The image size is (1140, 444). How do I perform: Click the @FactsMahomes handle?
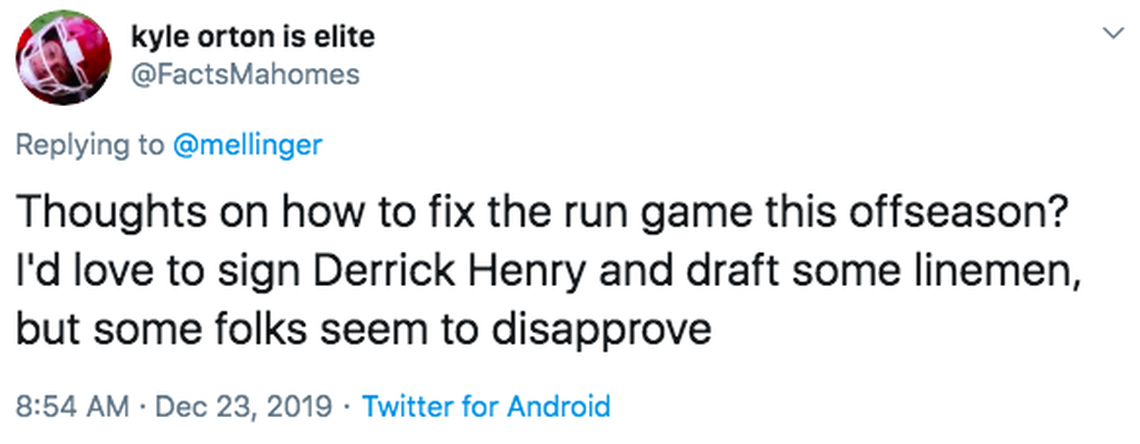[245, 74]
